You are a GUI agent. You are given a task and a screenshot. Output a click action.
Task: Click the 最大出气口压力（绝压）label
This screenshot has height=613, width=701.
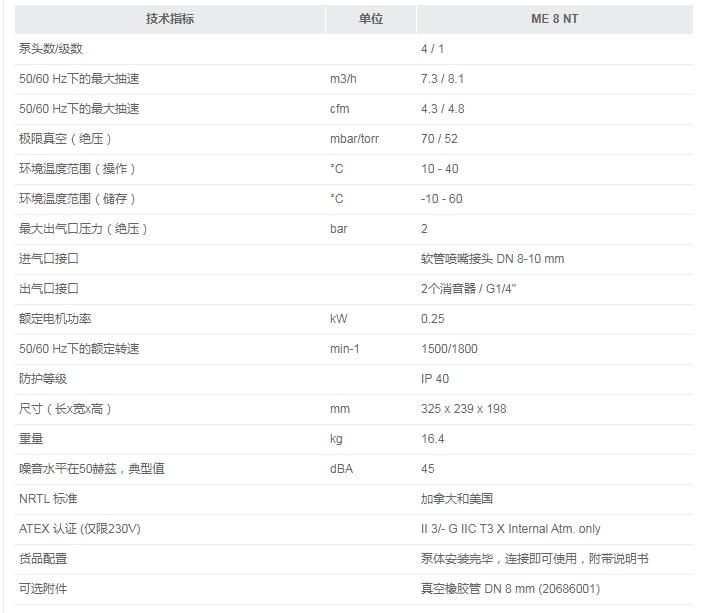[x=83, y=228]
